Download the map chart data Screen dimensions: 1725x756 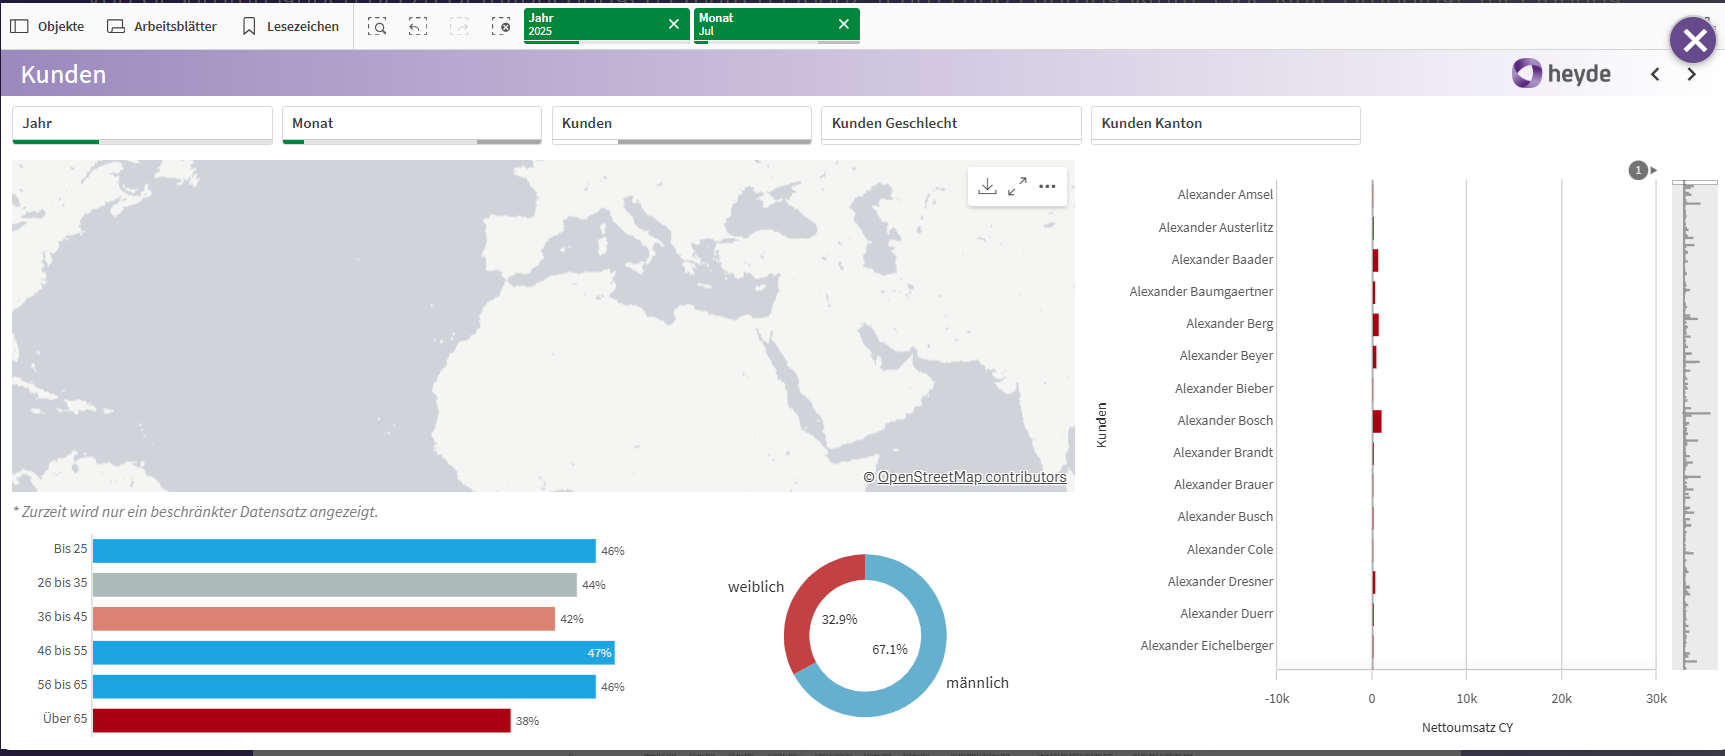click(x=987, y=187)
